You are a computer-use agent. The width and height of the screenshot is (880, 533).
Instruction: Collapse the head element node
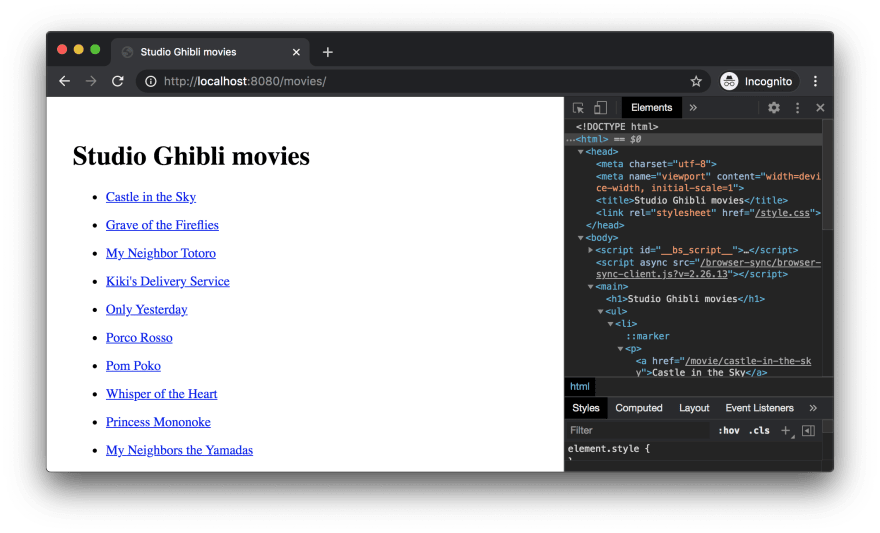581,152
